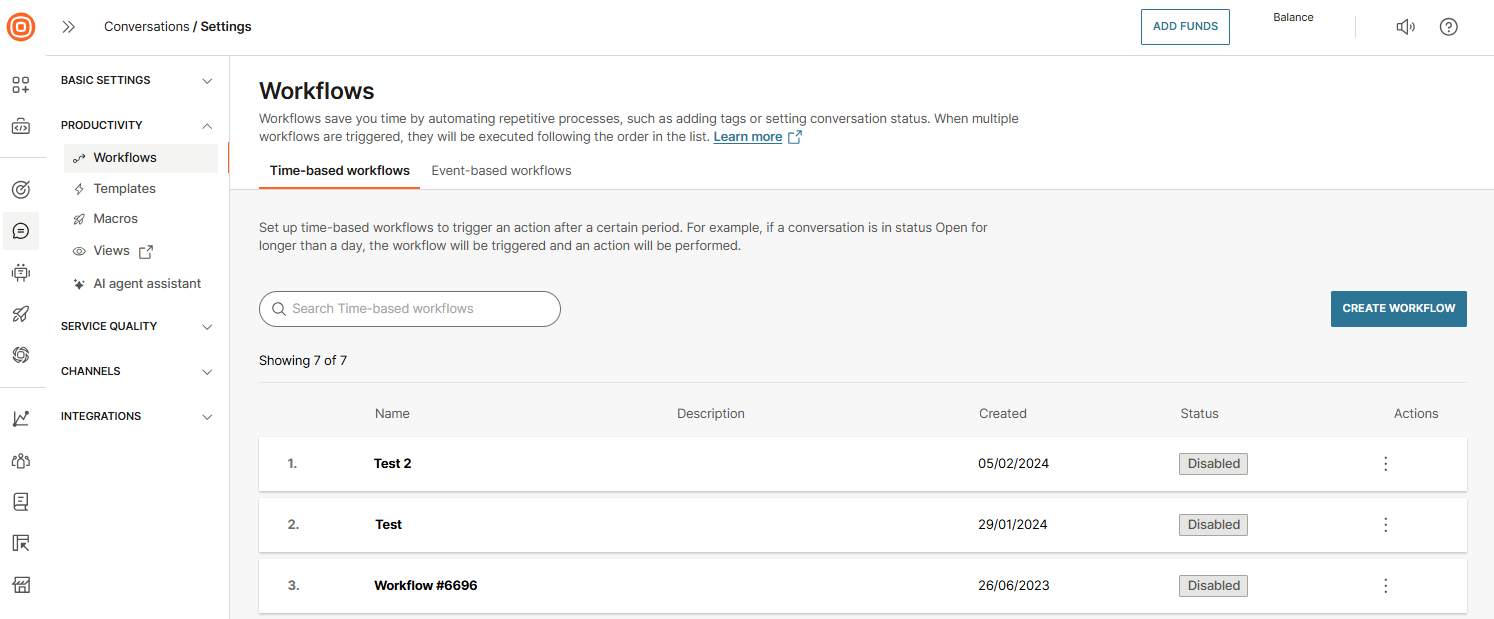Screen dimensions: 1494x619
Task: Expand the Channels section
Action: [x=137, y=371]
